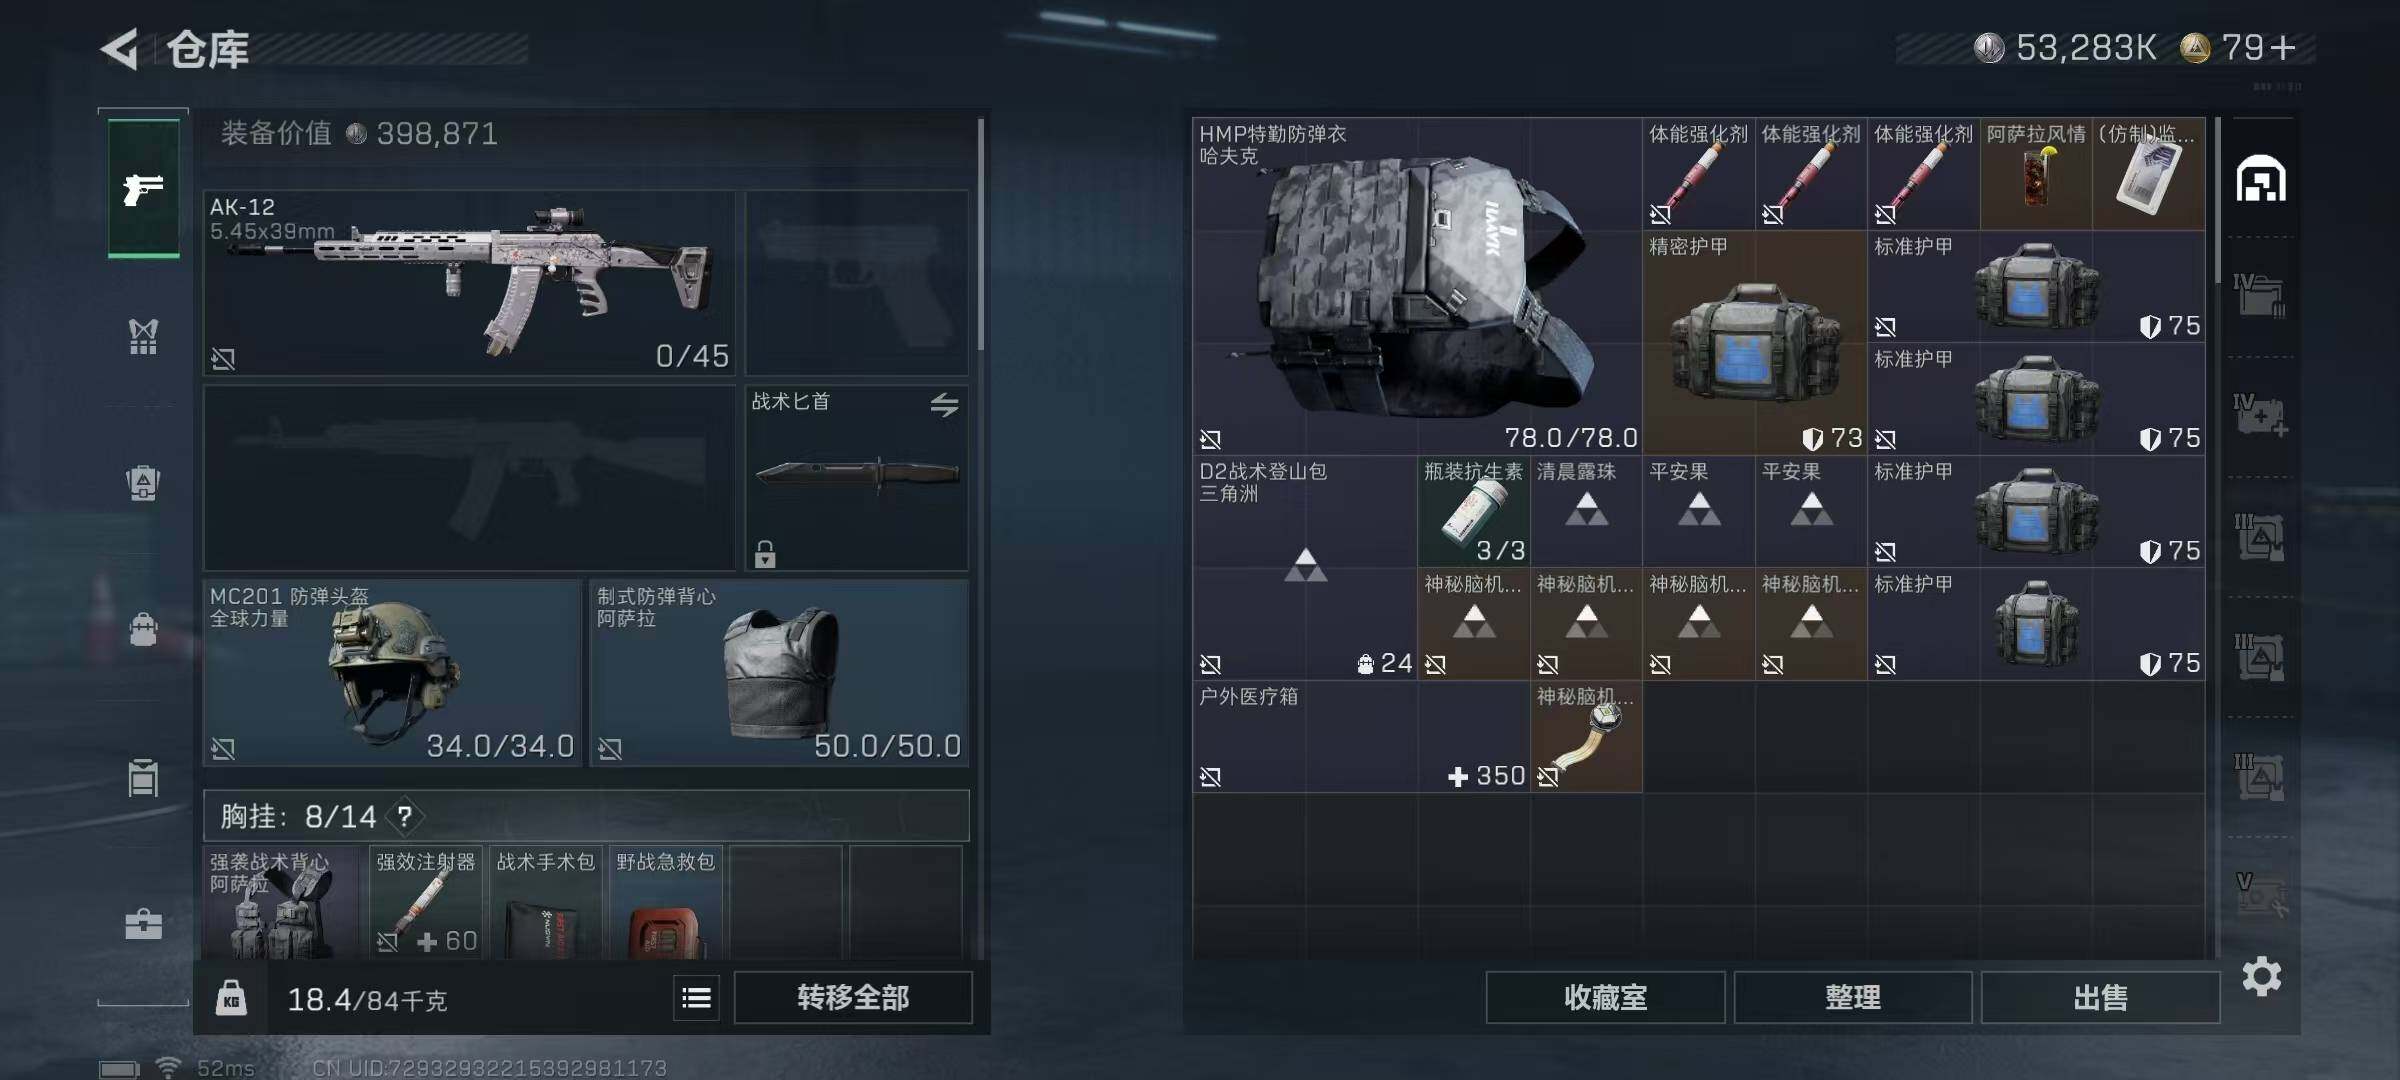
Task: Go back using the arrow beside 仓库
Action: click(x=121, y=49)
